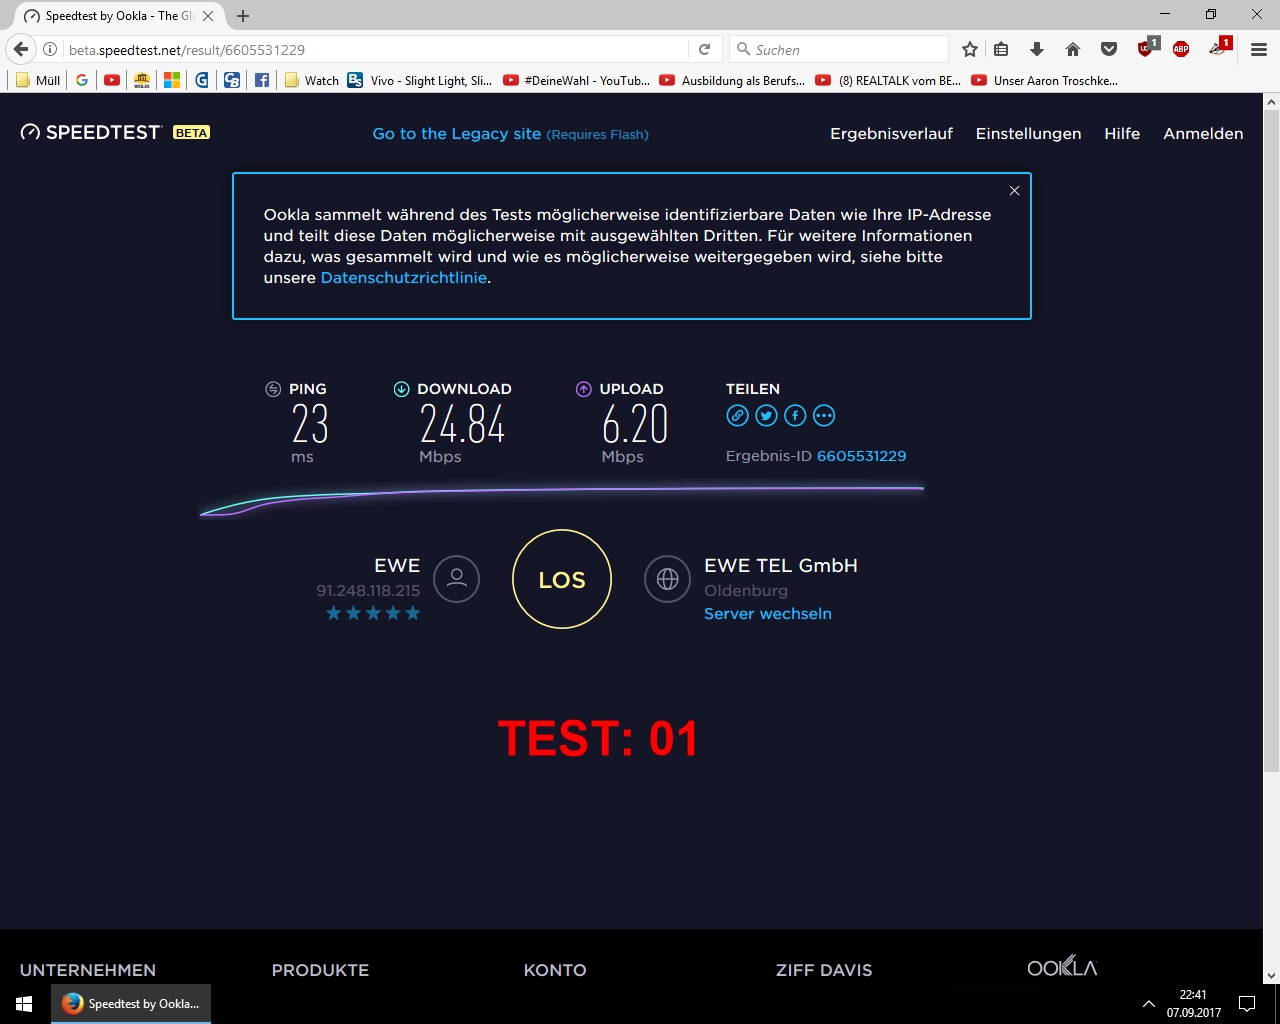This screenshot has width=1280, height=1024.
Task: Click scrollbar down arrow
Action: [1271, 976]
